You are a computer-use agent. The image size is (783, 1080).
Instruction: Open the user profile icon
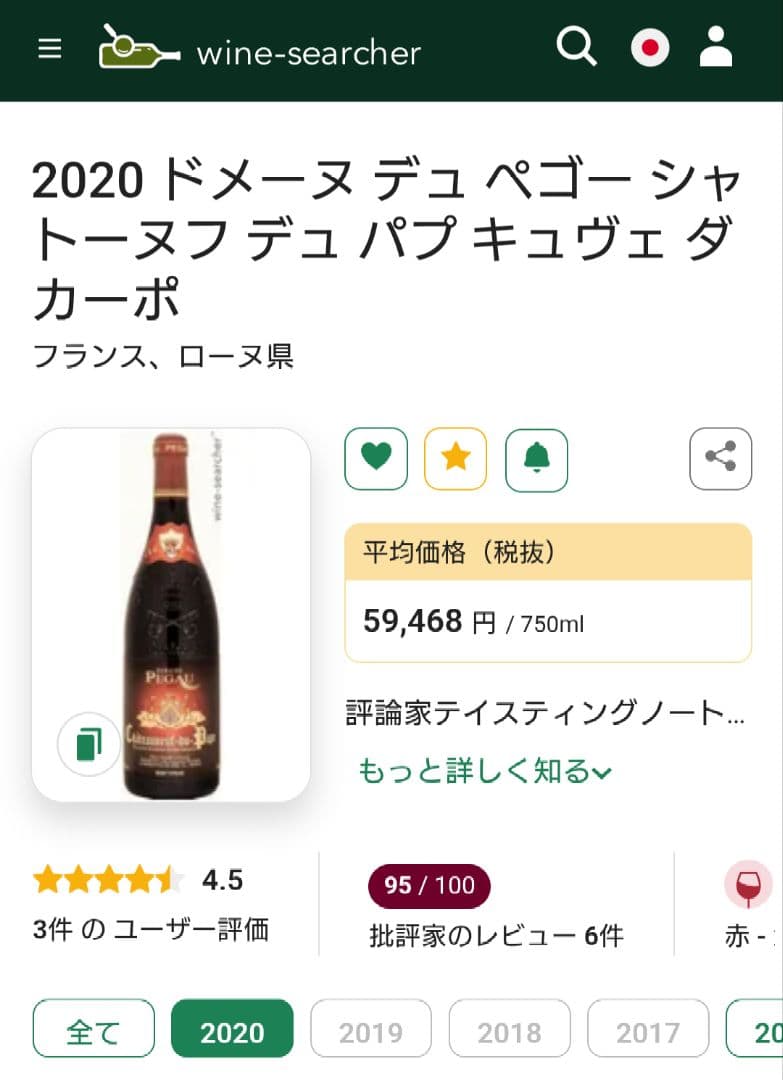716,46
